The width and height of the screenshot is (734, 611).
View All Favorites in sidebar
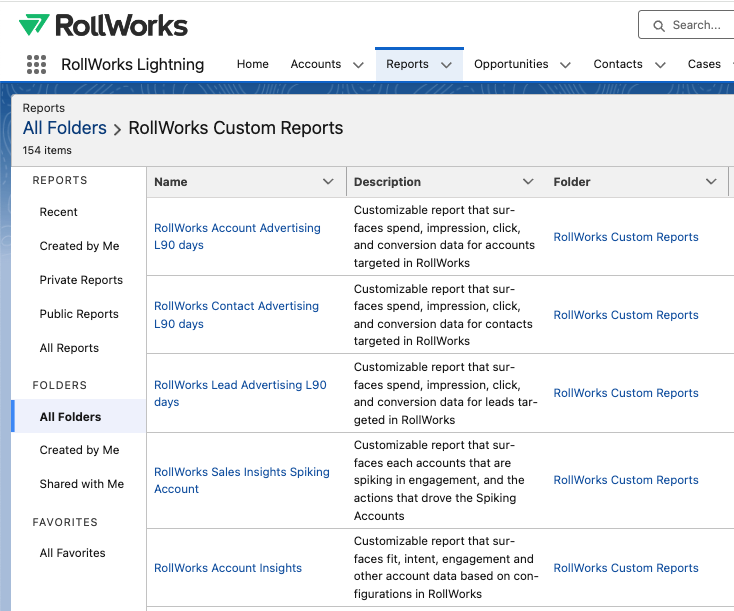(72, 553)
